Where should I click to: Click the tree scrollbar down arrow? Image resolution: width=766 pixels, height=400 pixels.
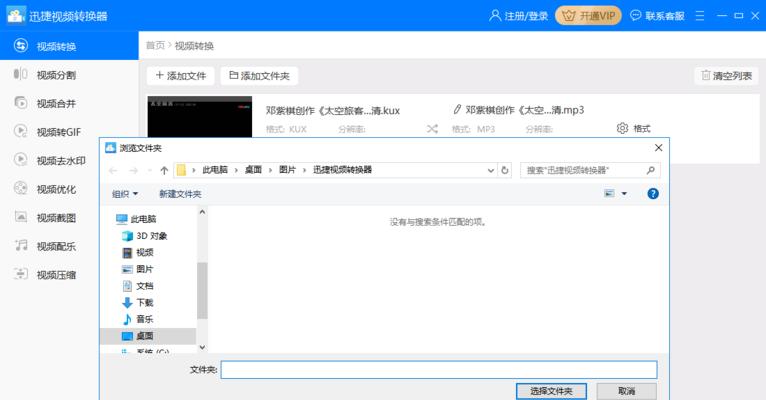(202, 348)
